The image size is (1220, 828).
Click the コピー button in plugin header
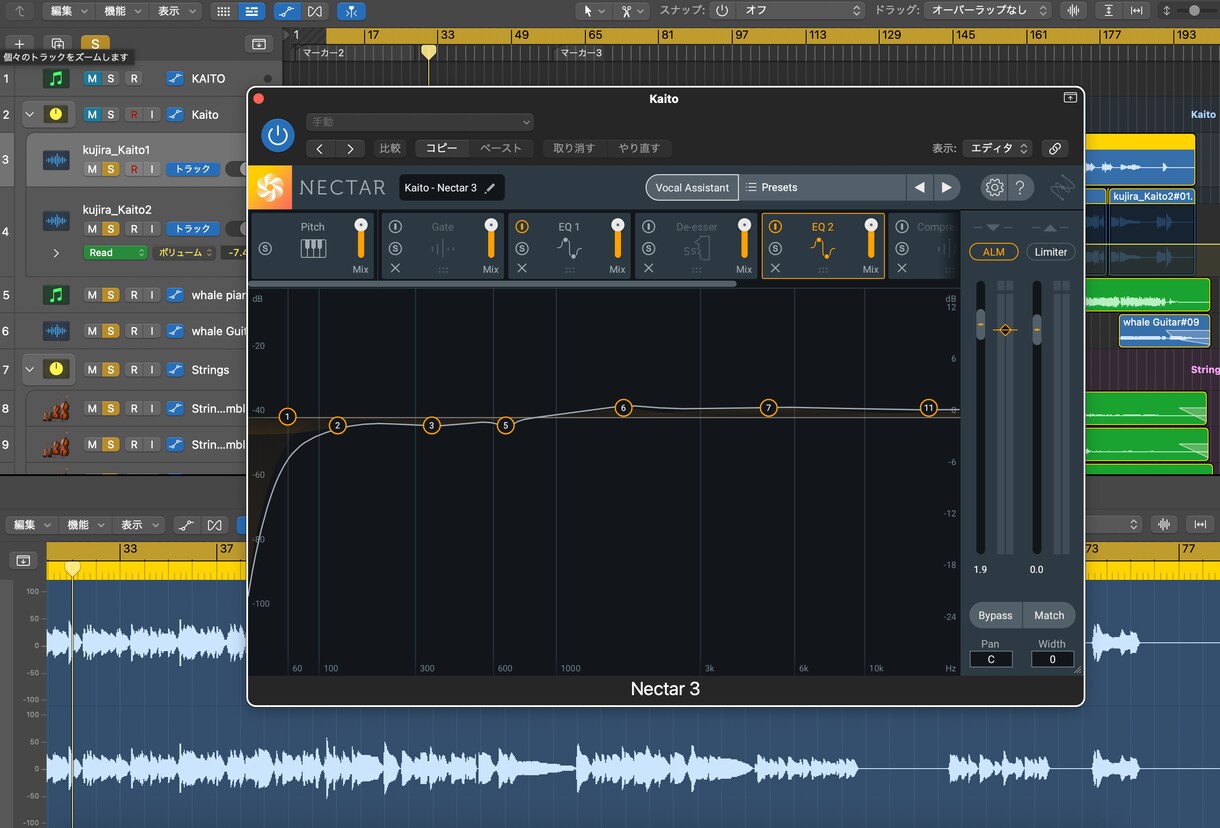(441, 148)
